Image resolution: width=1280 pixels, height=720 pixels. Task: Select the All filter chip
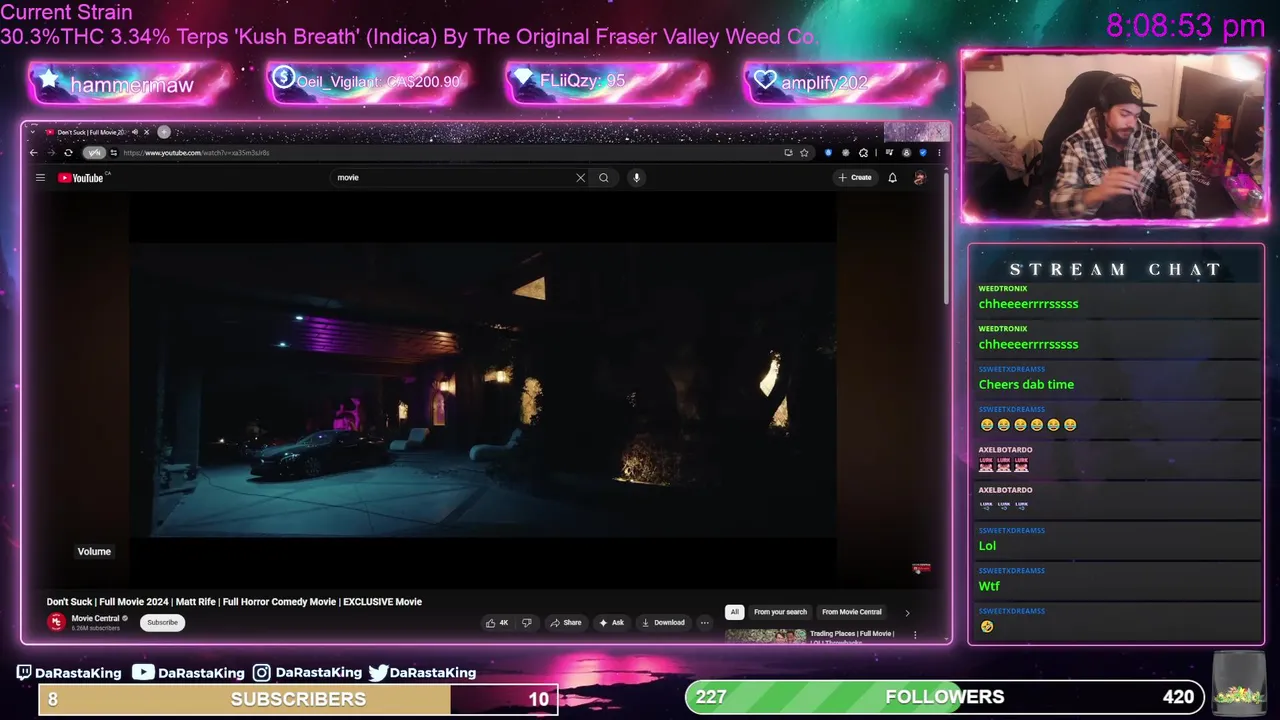pyautogui.click(x=734, y=612)
